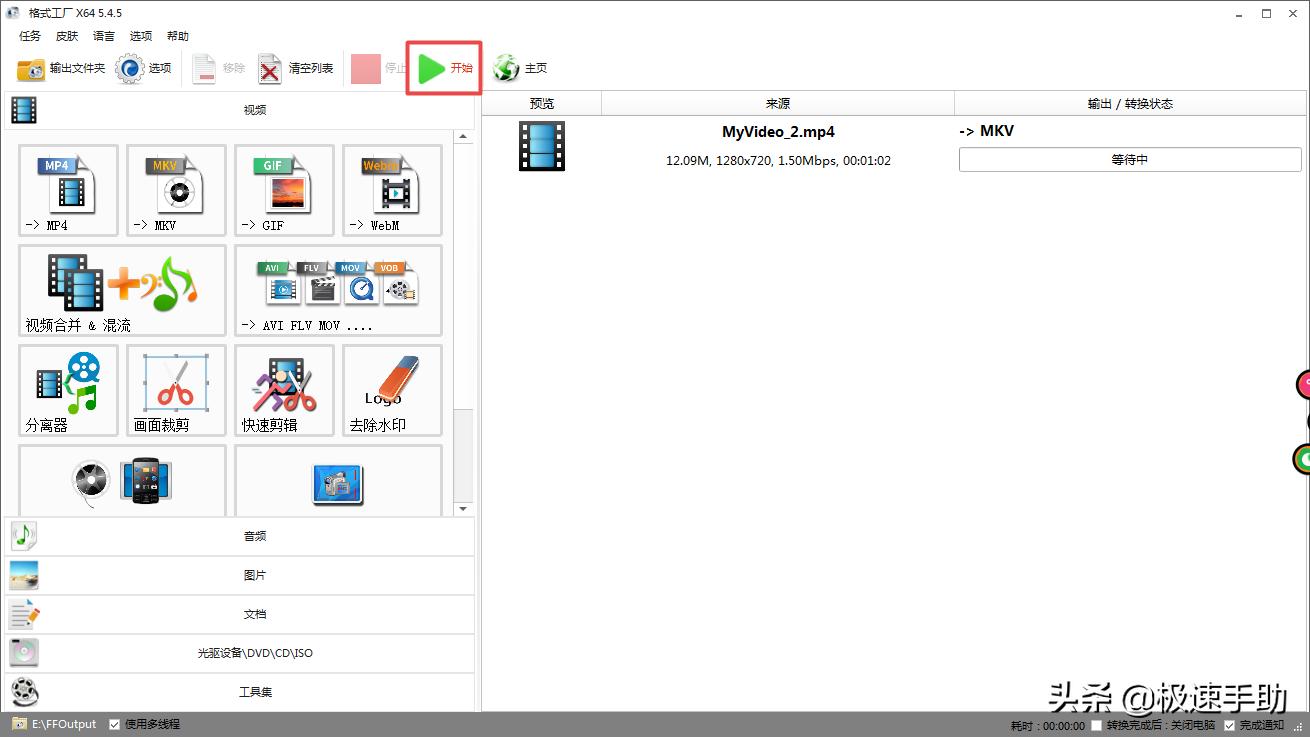Open the 任务 menu
This screenshot has width=1310, height=737.
pyautogui.click(x=30, y=36)
